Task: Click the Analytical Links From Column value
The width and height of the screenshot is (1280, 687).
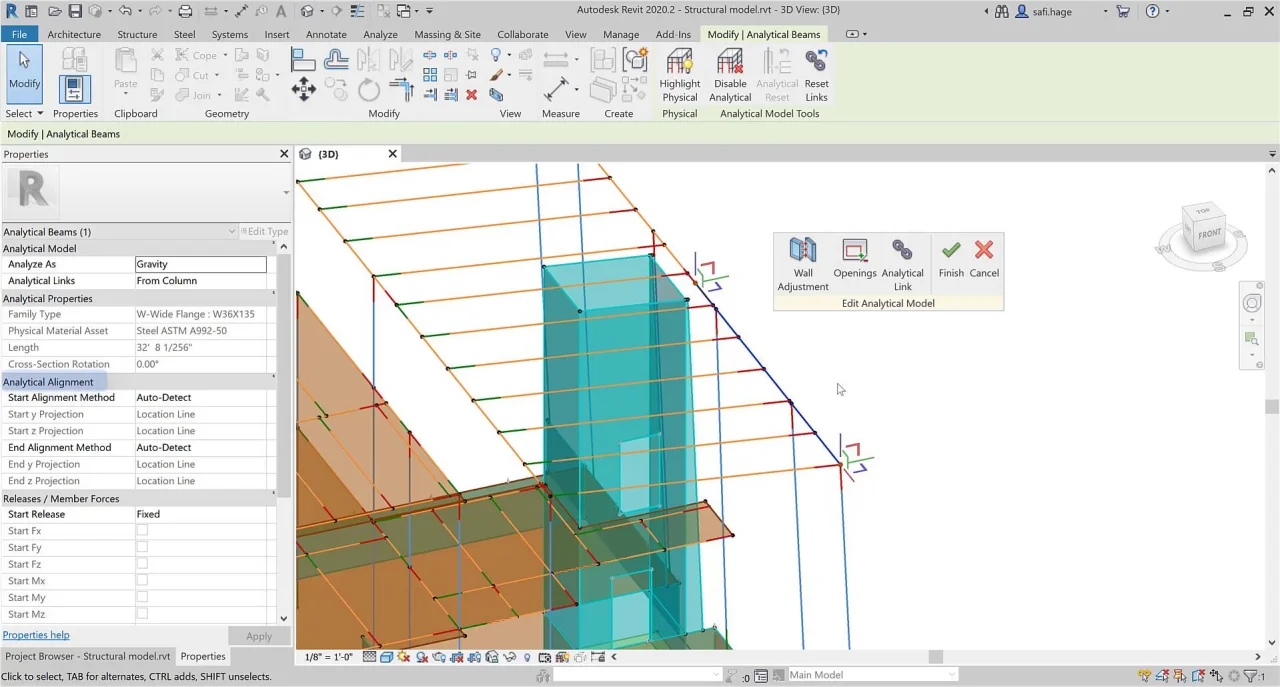Action: pyautogui.click(x=203, y=281)
